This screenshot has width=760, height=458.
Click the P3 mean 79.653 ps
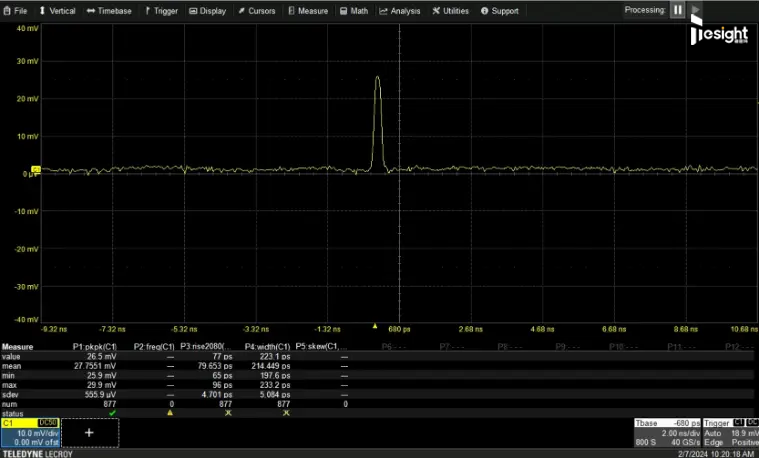[215, 366]
